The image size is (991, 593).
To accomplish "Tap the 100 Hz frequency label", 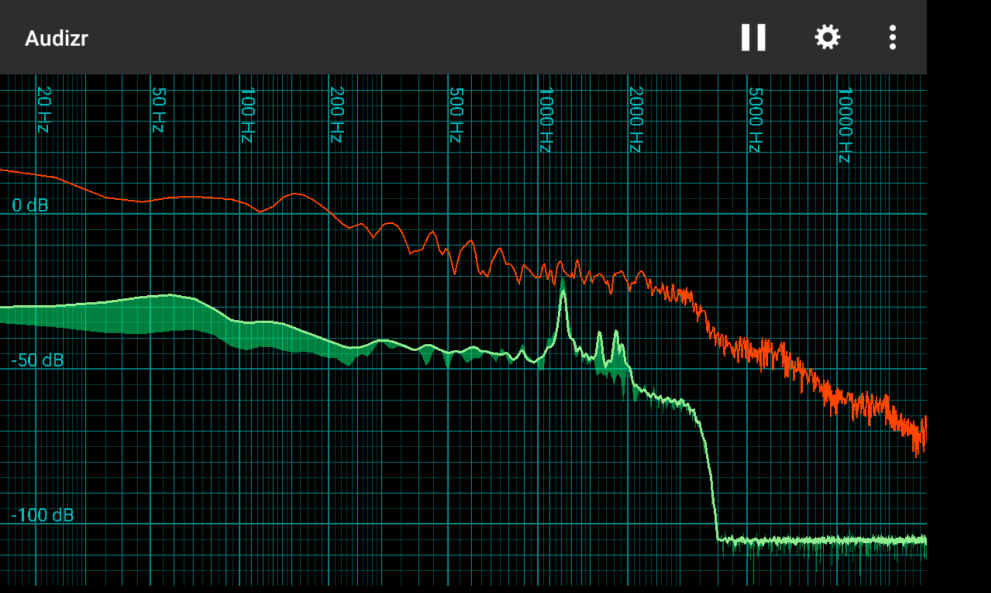I will [x=247, y=114].
